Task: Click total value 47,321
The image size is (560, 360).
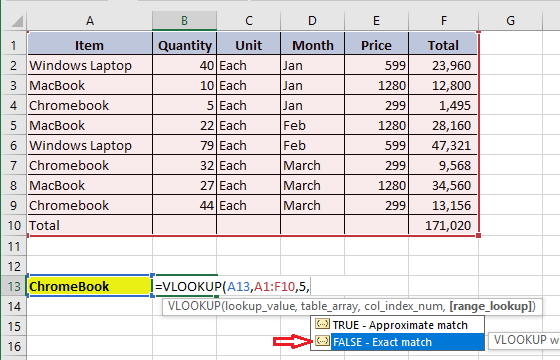Action: coord(443,145)
